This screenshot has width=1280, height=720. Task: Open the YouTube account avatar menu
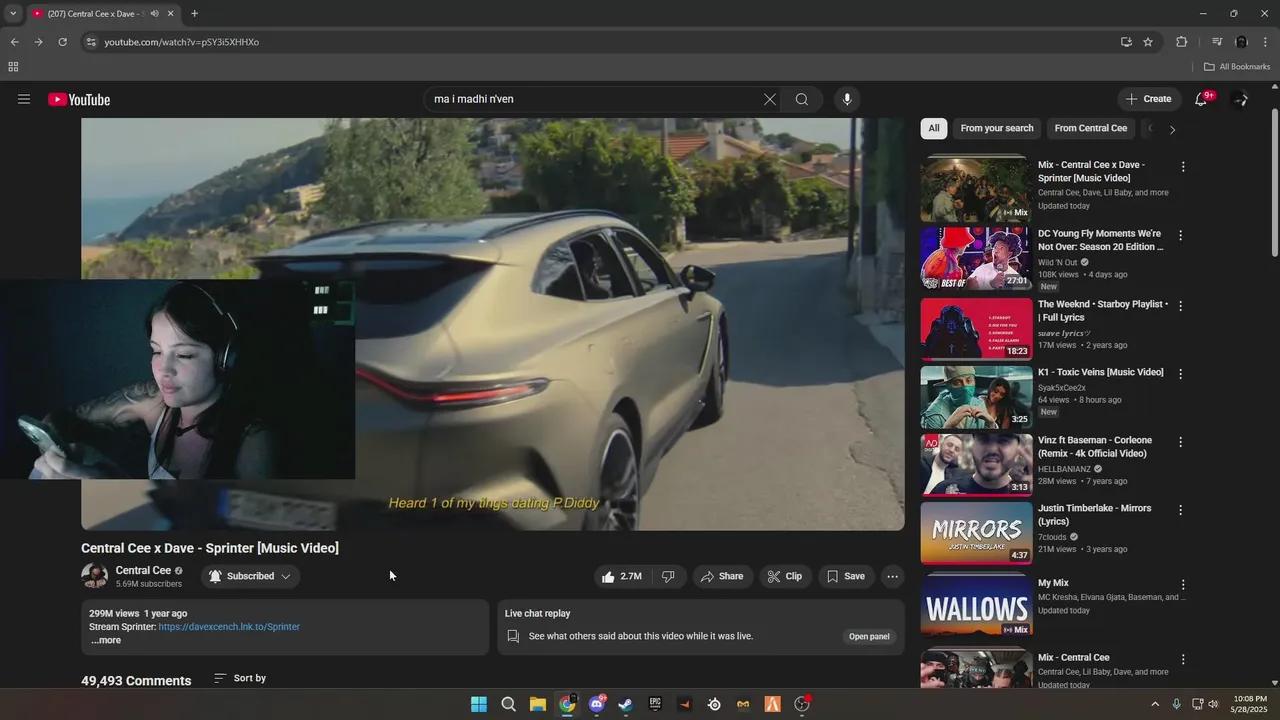click(x=1241, y=99)
